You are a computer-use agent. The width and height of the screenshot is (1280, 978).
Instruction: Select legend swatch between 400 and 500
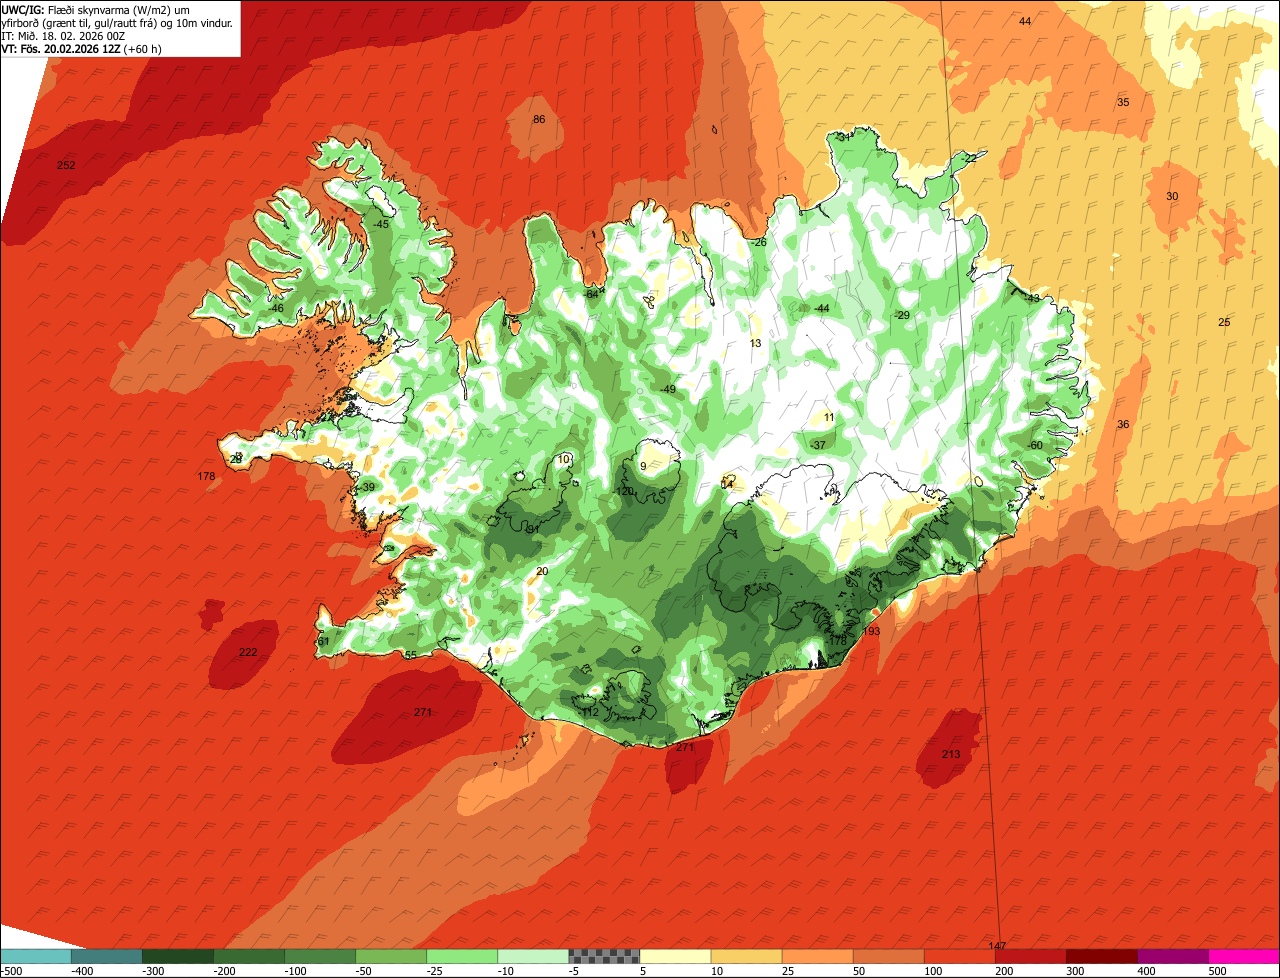[1172, 956]
